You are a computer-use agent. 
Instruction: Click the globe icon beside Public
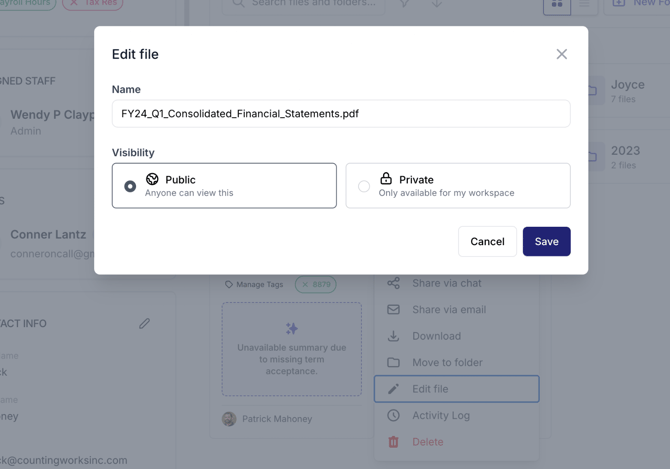click(152, 179)
